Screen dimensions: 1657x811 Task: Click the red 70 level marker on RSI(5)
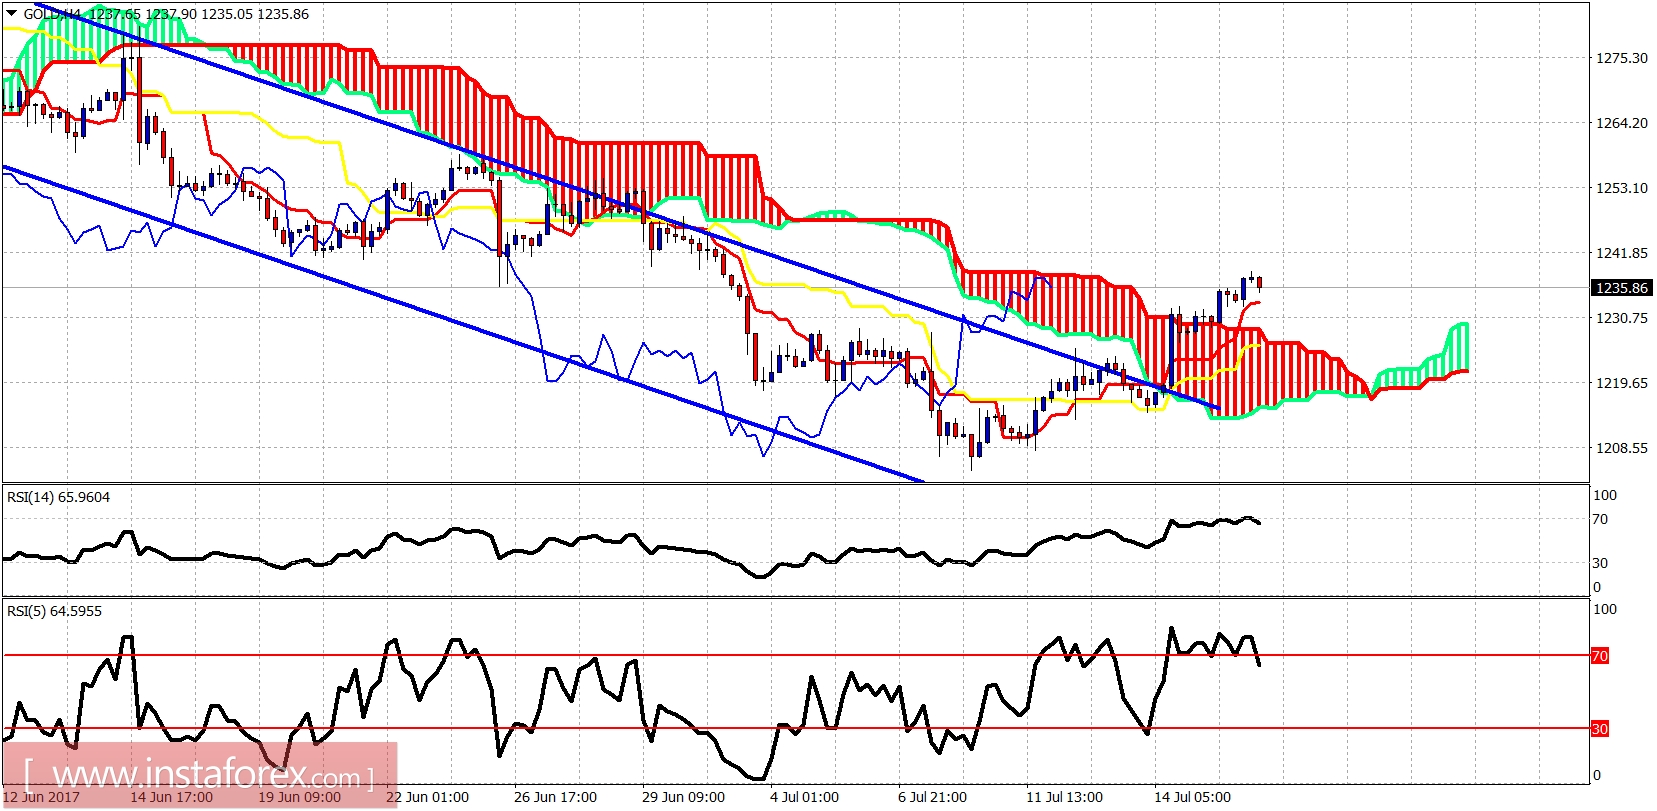tap(1600, 656)
